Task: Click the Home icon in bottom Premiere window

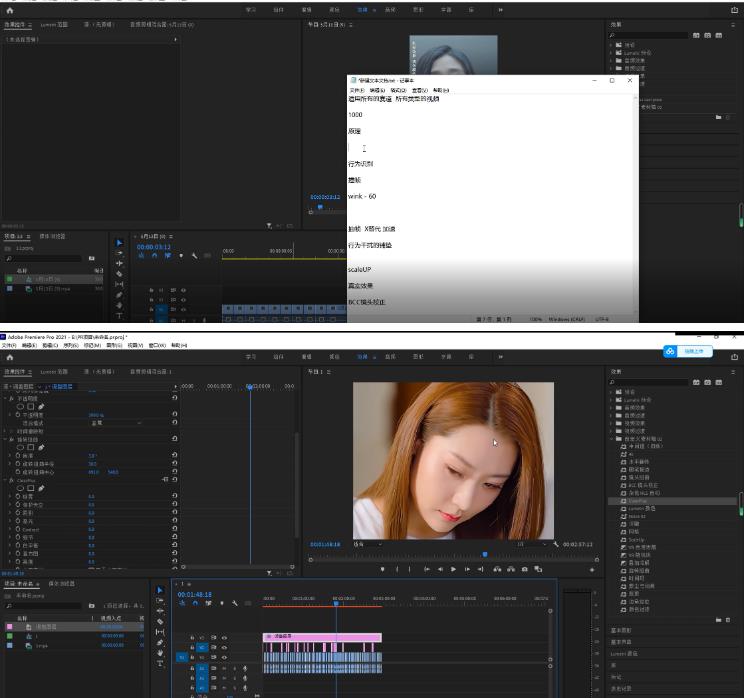Action: point(8,356)
